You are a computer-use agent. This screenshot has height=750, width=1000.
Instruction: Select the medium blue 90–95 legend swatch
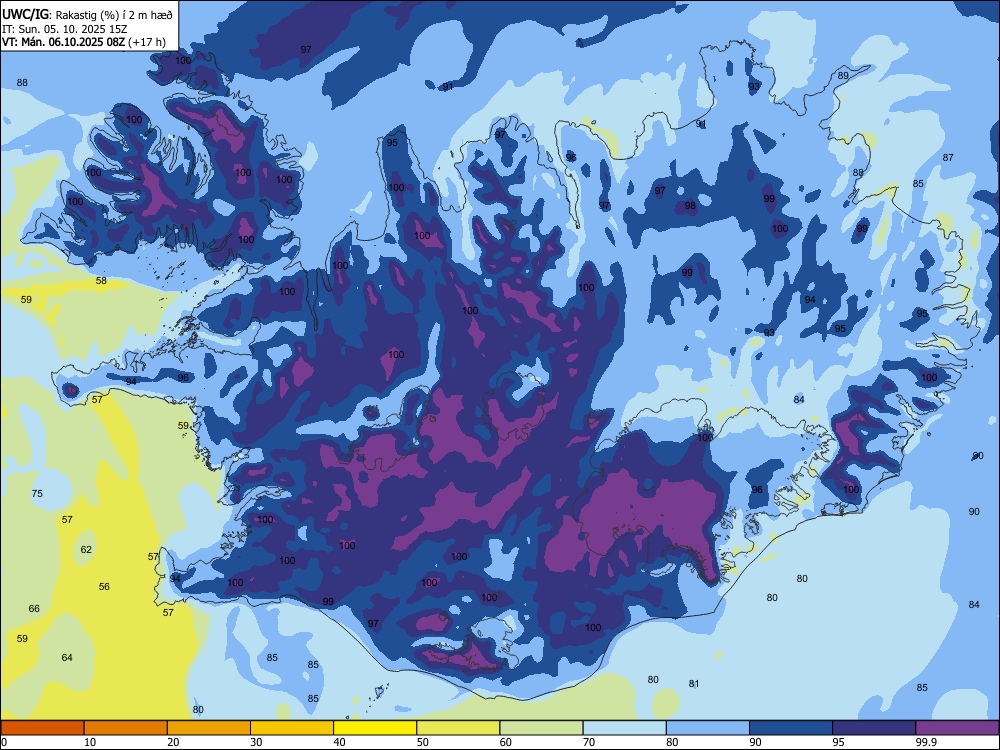point(791,728)
